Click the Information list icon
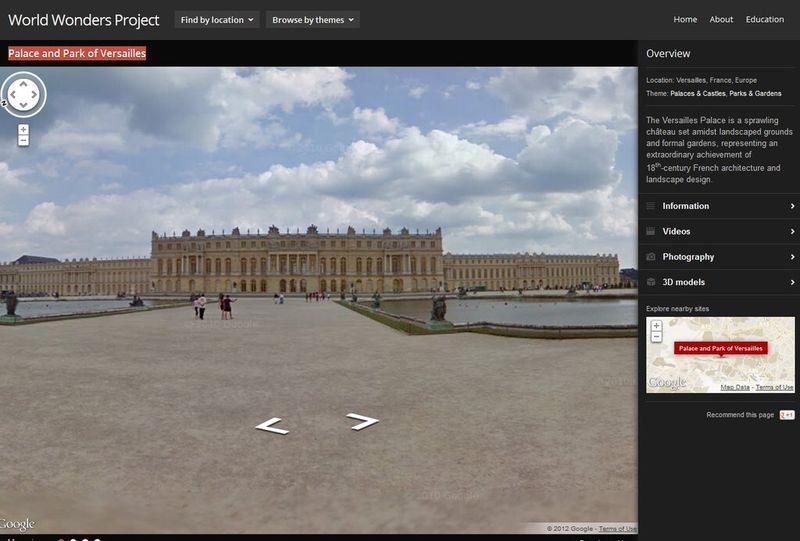The width and height of the screenshot is (800, 541). click(x=651, y=206)
